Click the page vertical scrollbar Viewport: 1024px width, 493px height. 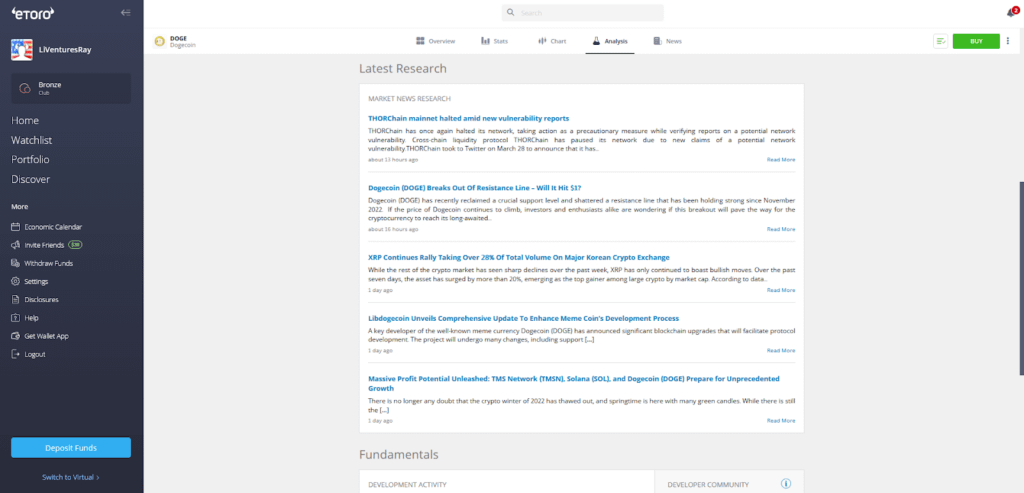click(x=1021, y=279)
